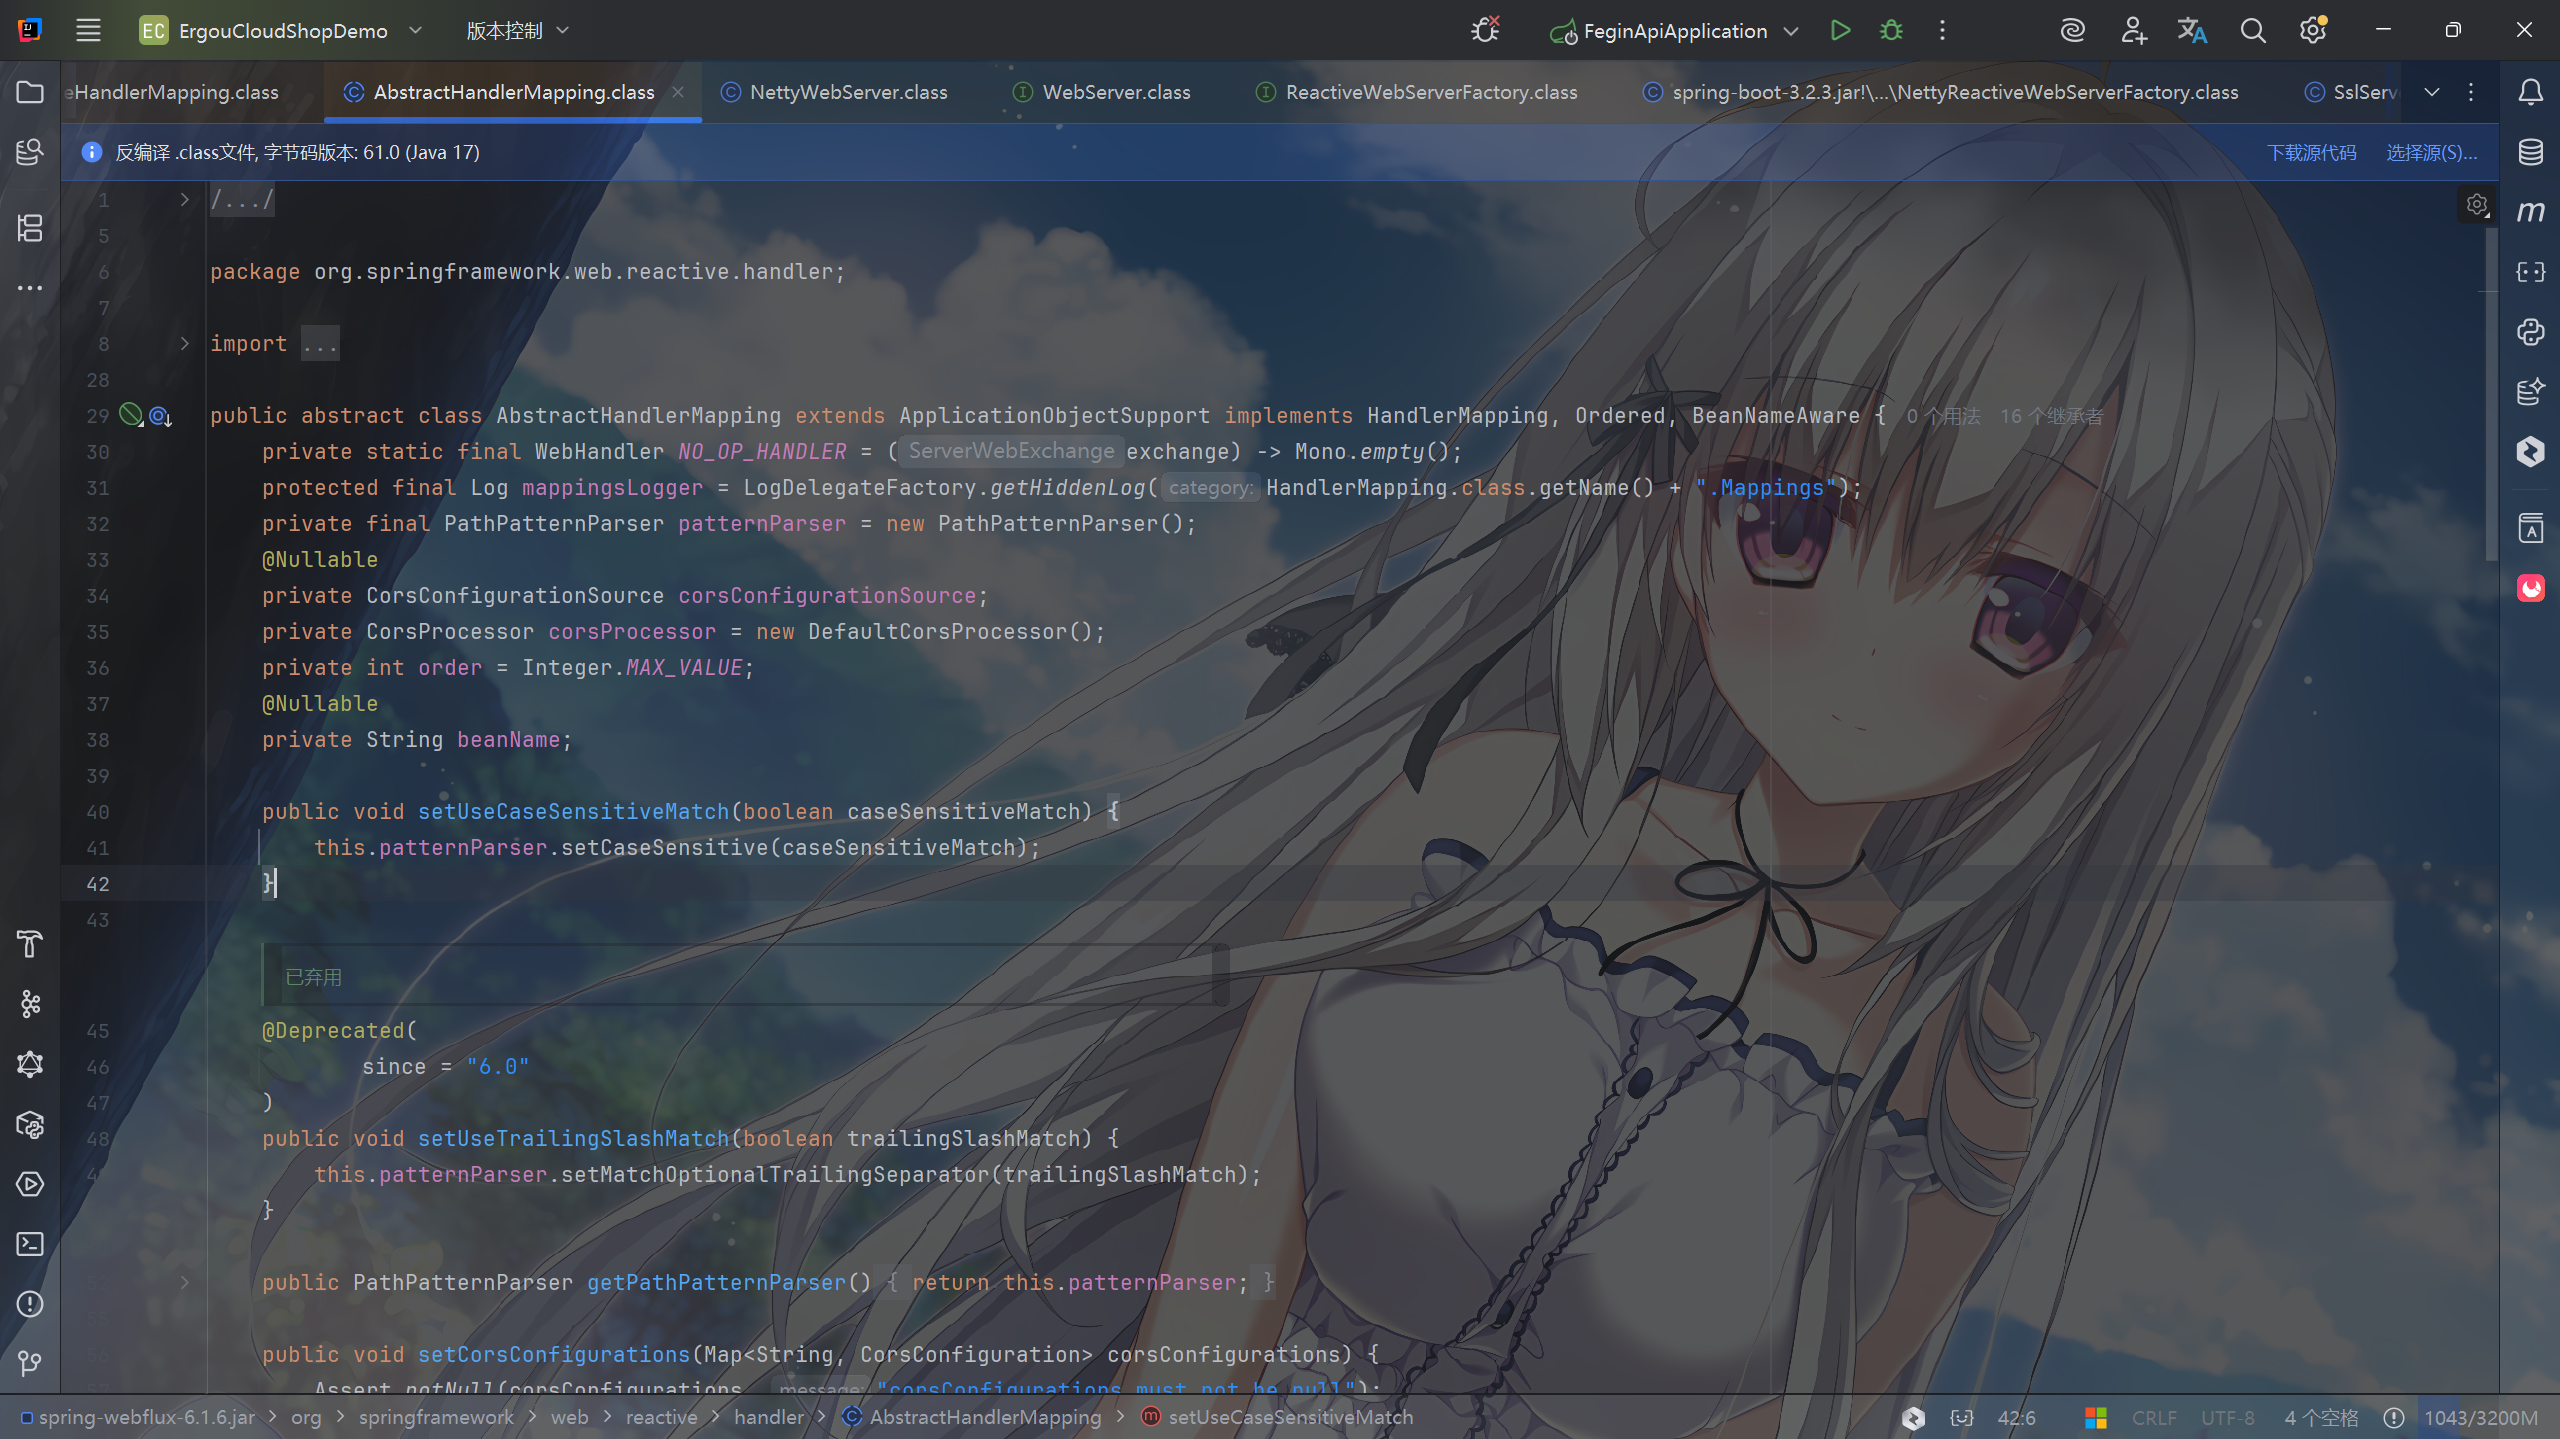Open the Python console tool window
This screenshot has height=1439, width=2560.
pos(2530,332)
